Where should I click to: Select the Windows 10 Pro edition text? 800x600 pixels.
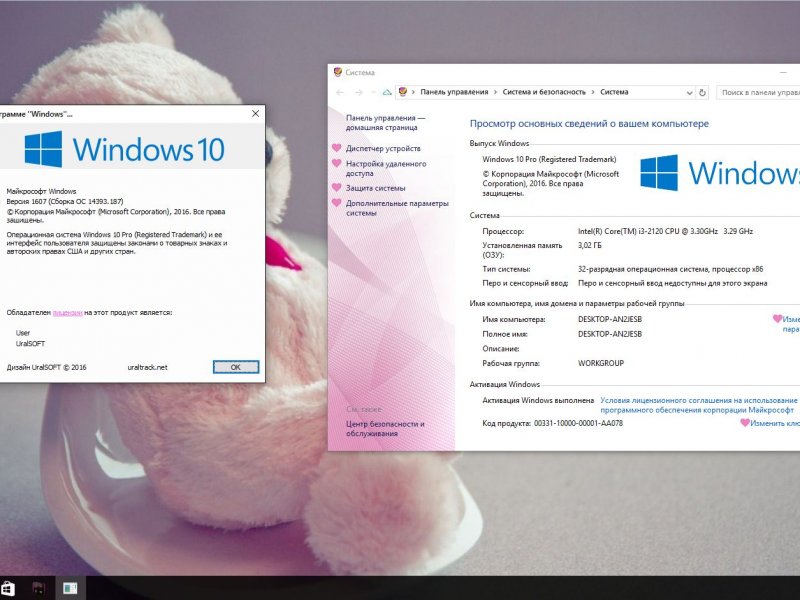(549, 159)
